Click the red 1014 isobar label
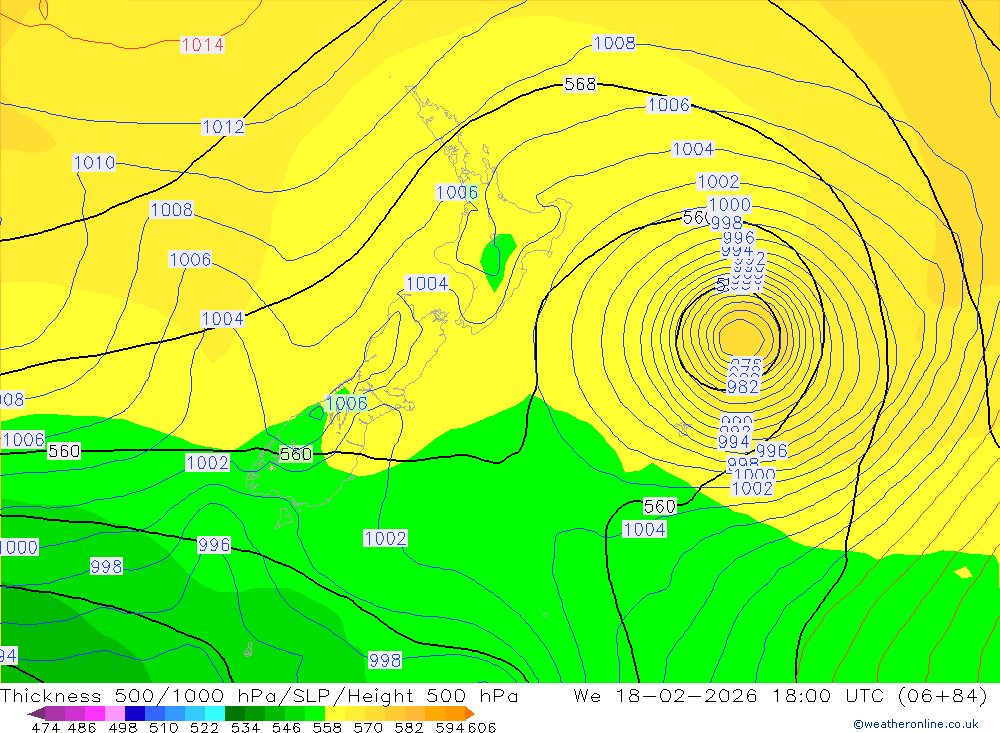1000x733 pixels. [202, 45]
